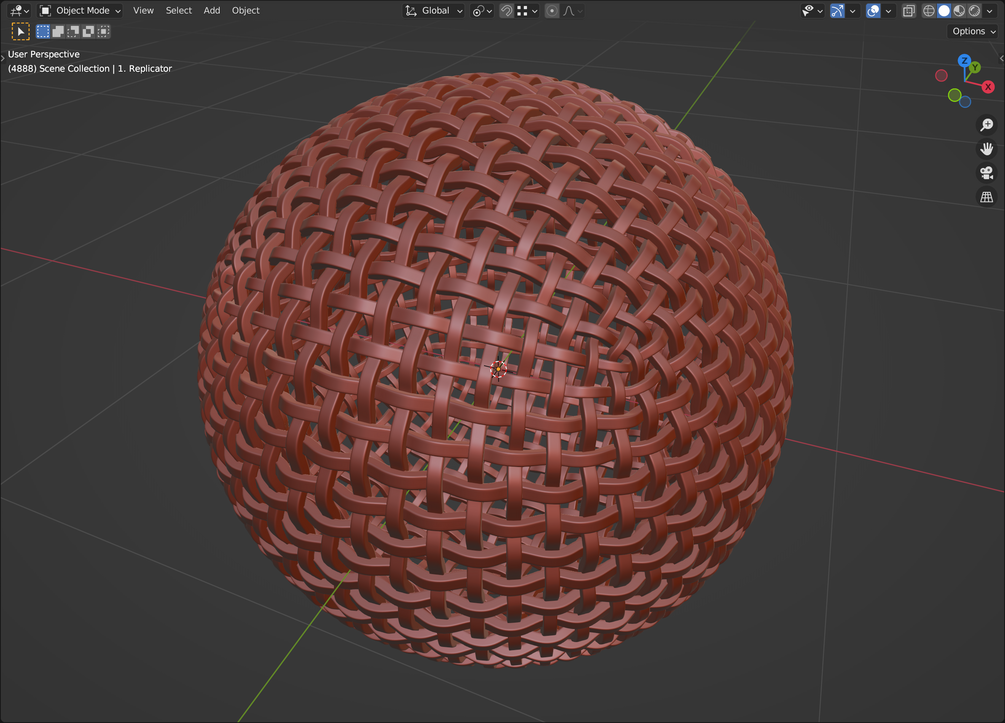Screen dimensions: 1005x723
Task: Click the 3D cursor at sphere center
Action: tap(498, 369)
